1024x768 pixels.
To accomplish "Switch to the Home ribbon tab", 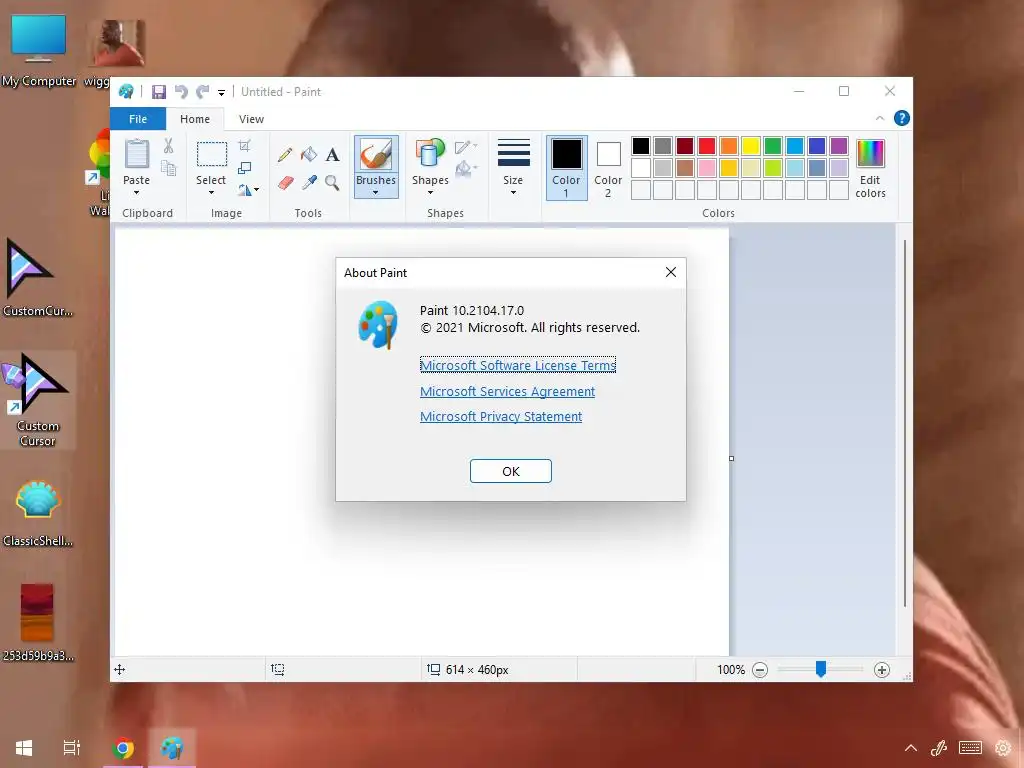I will (x=195, y=119).
